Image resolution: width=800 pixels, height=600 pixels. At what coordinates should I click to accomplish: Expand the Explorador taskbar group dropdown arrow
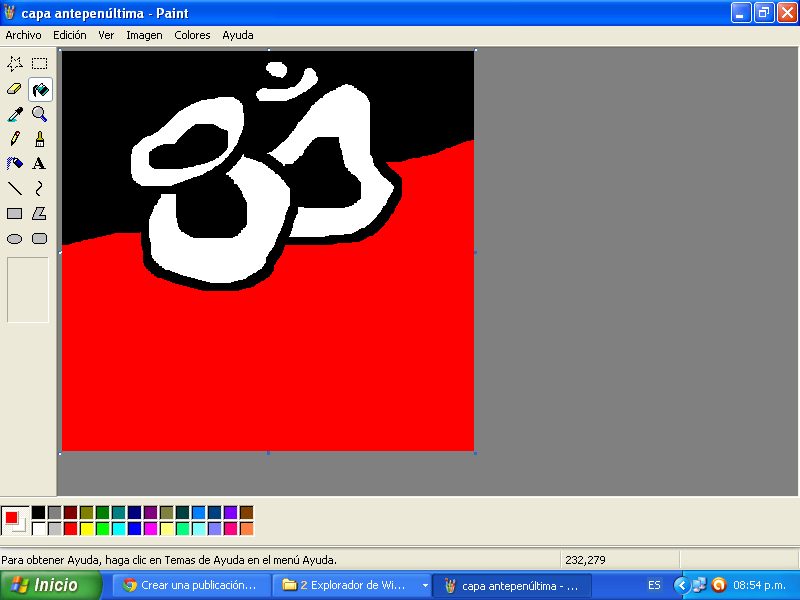425,585
